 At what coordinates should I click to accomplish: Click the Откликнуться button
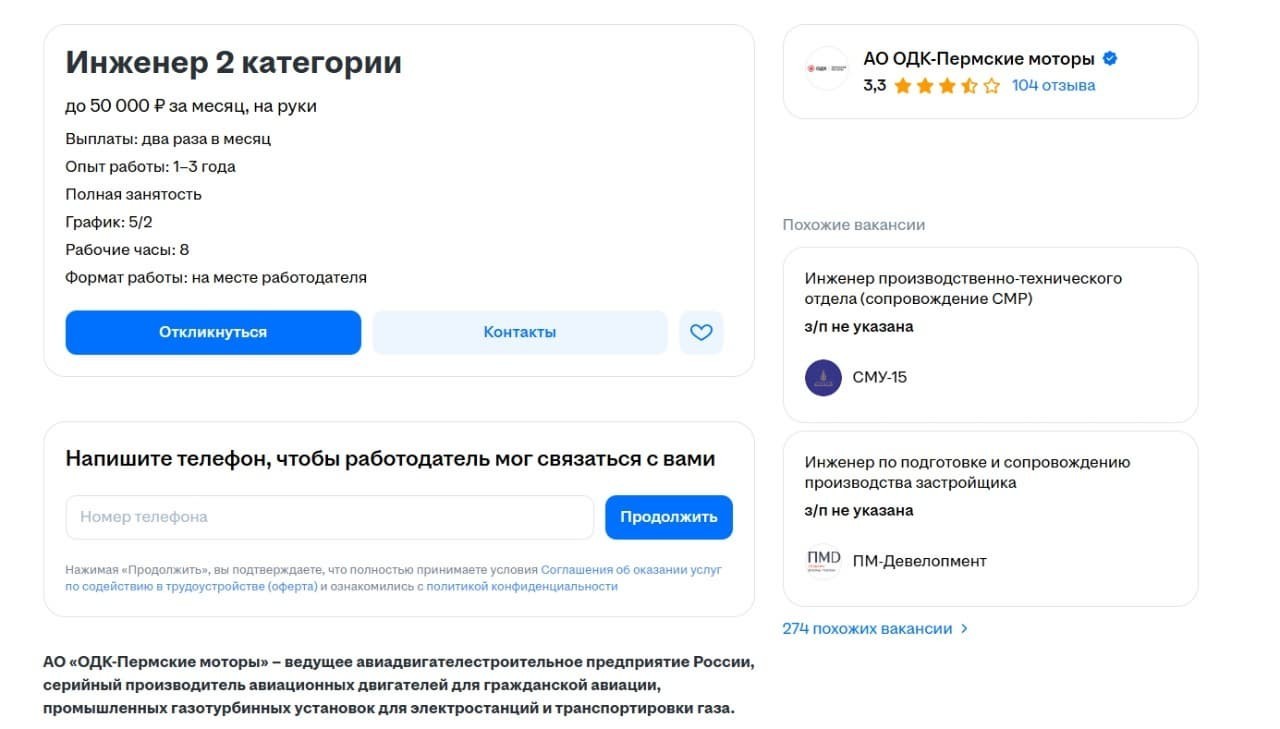click(212, 331)
